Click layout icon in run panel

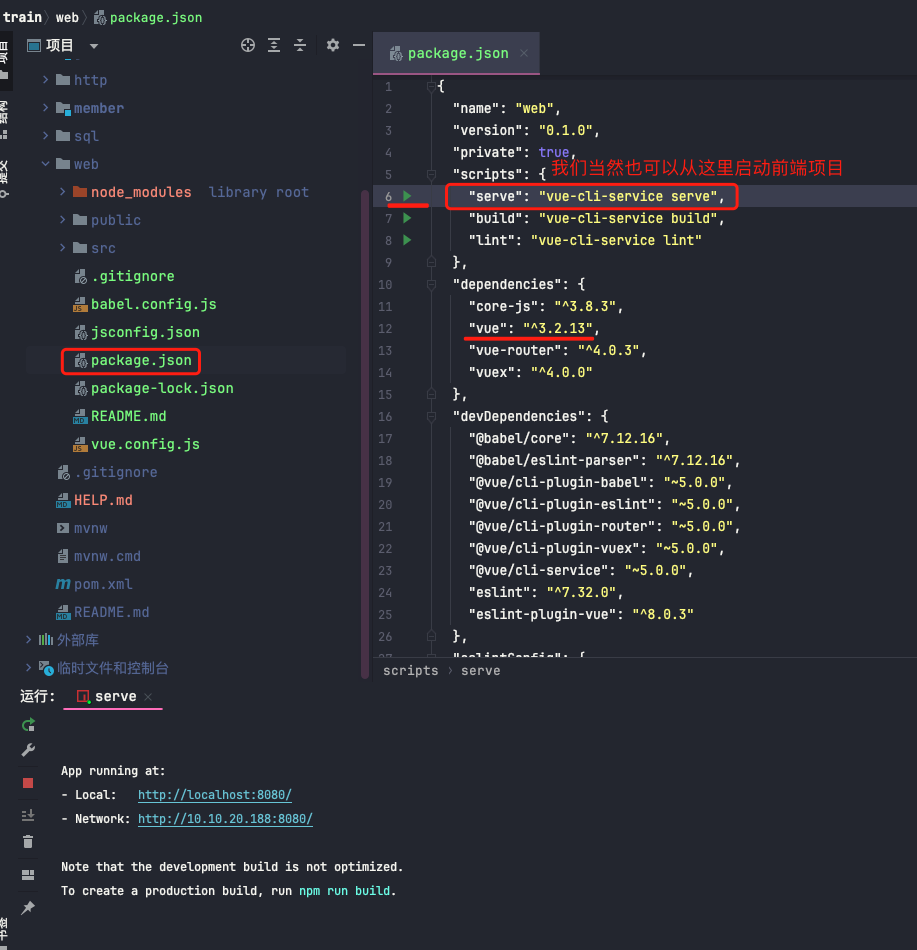point(28,874)
